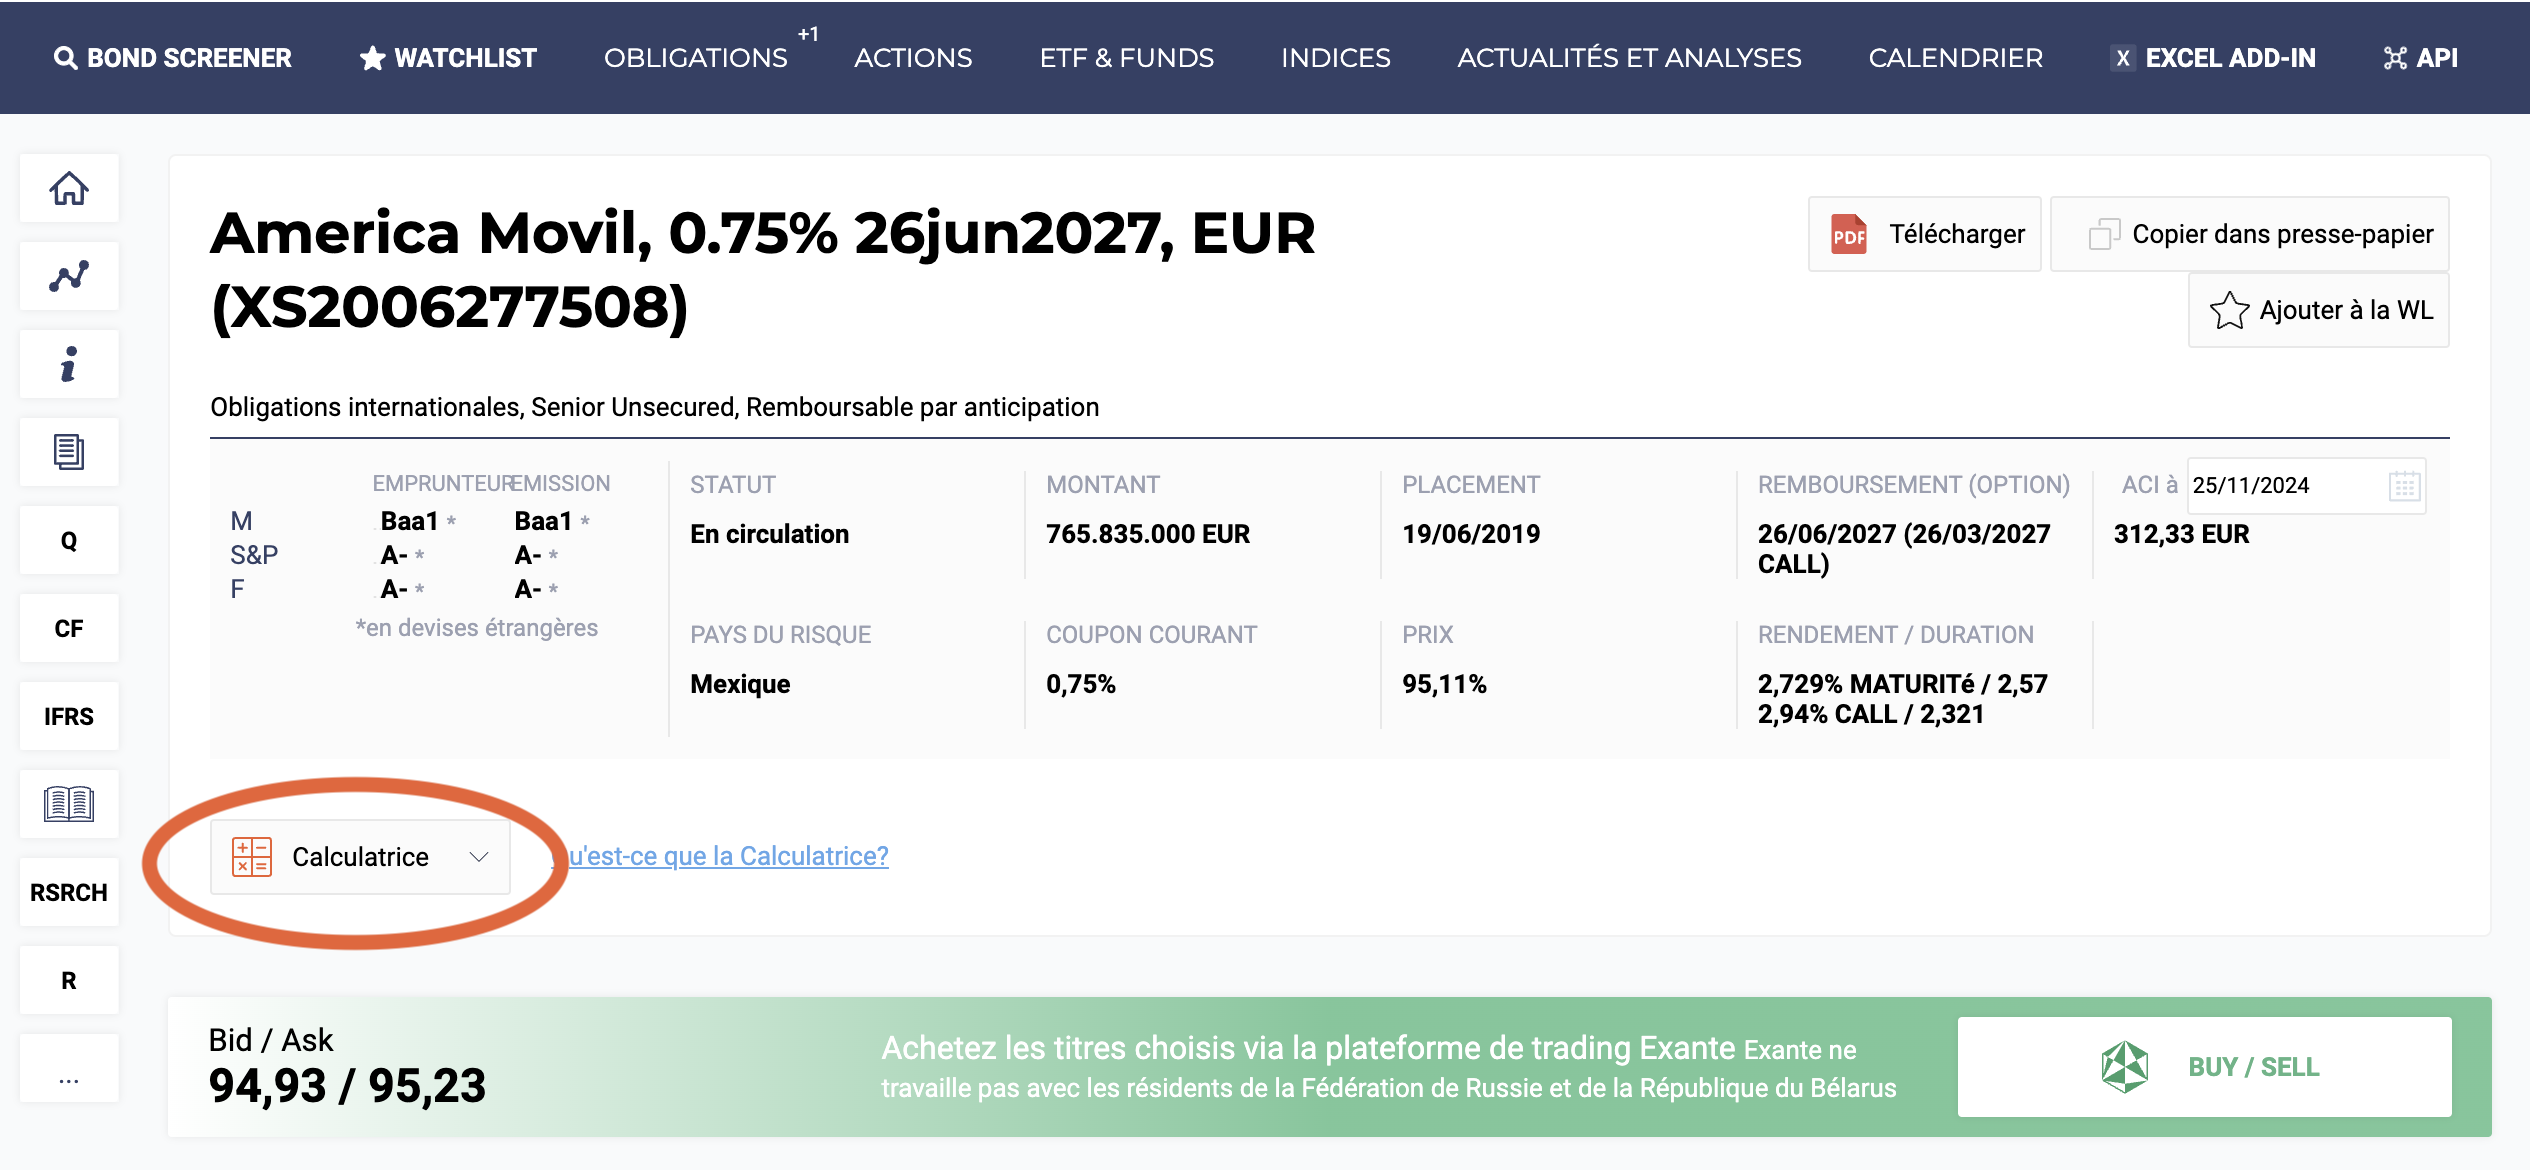Go to the Calendrier tab
The width and height of the screenshot is (2530, 1170).
tap(1956, 58)
